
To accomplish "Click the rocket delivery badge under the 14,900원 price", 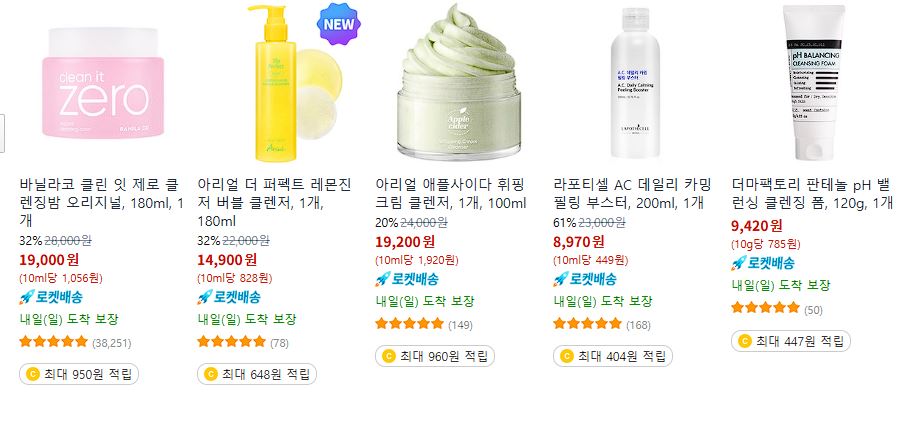I will tap(229, 297).
